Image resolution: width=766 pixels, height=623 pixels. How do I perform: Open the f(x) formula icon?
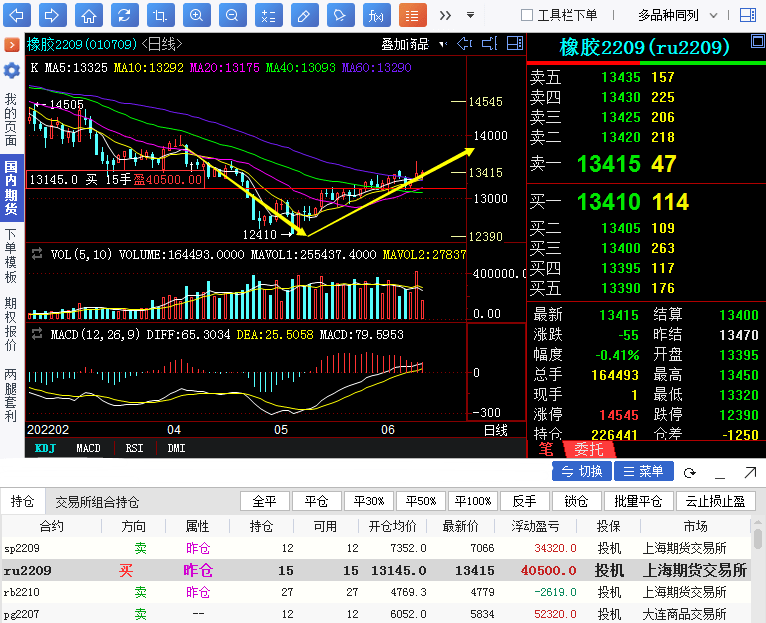pyautogui.click(x=376, y=15)
